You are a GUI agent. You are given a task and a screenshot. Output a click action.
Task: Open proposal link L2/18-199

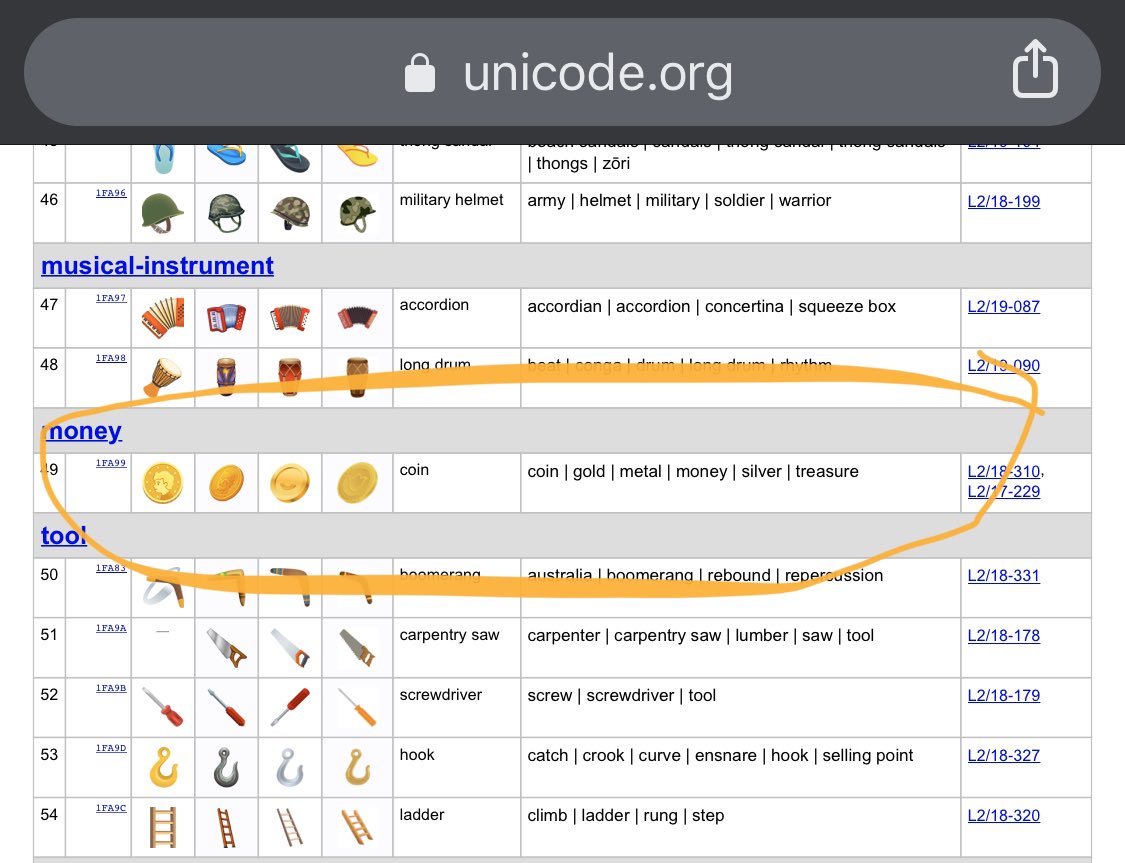(x=1004, y=202)
